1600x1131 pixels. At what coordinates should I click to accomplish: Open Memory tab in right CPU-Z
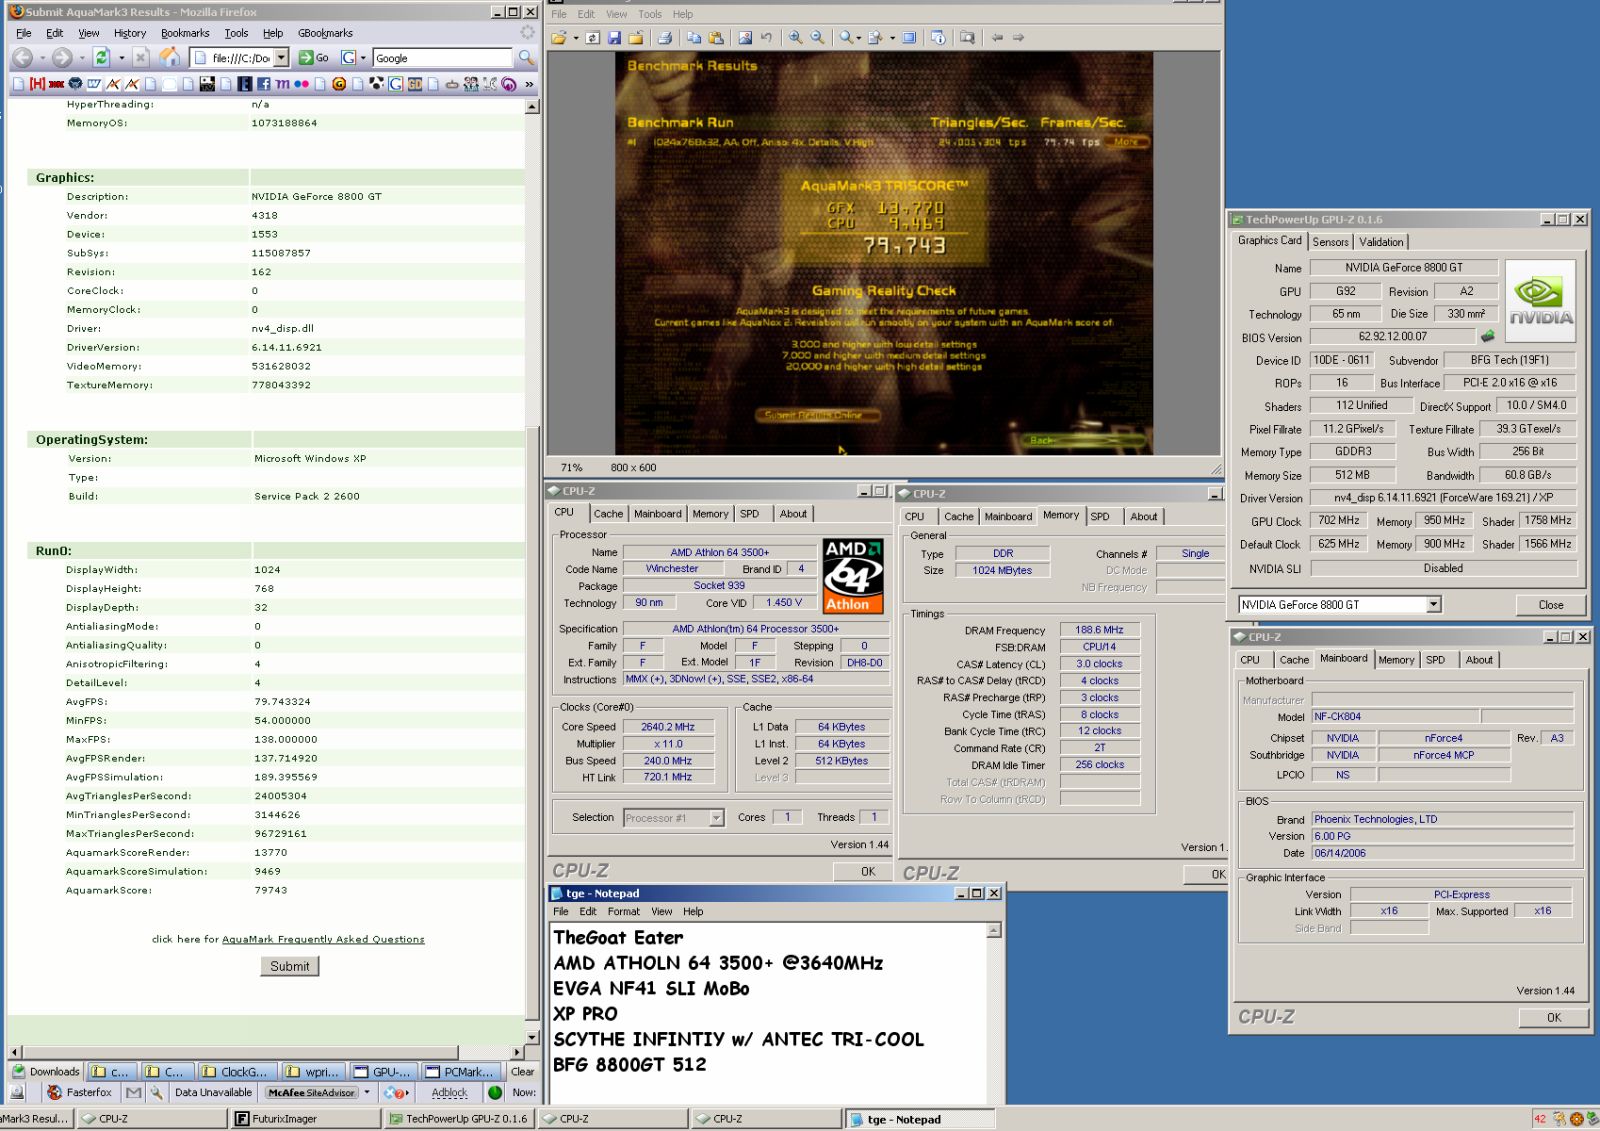(x=1396, y=660)
